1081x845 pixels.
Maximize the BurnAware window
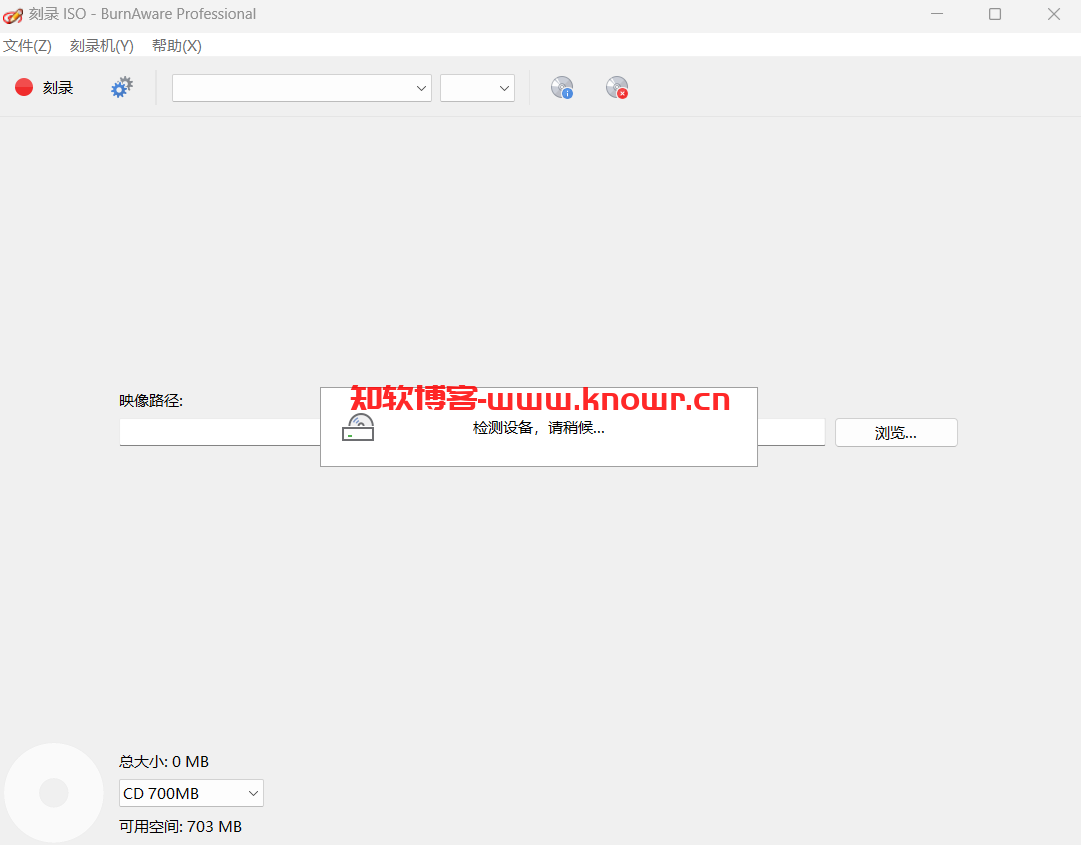(x=995, y=14)
